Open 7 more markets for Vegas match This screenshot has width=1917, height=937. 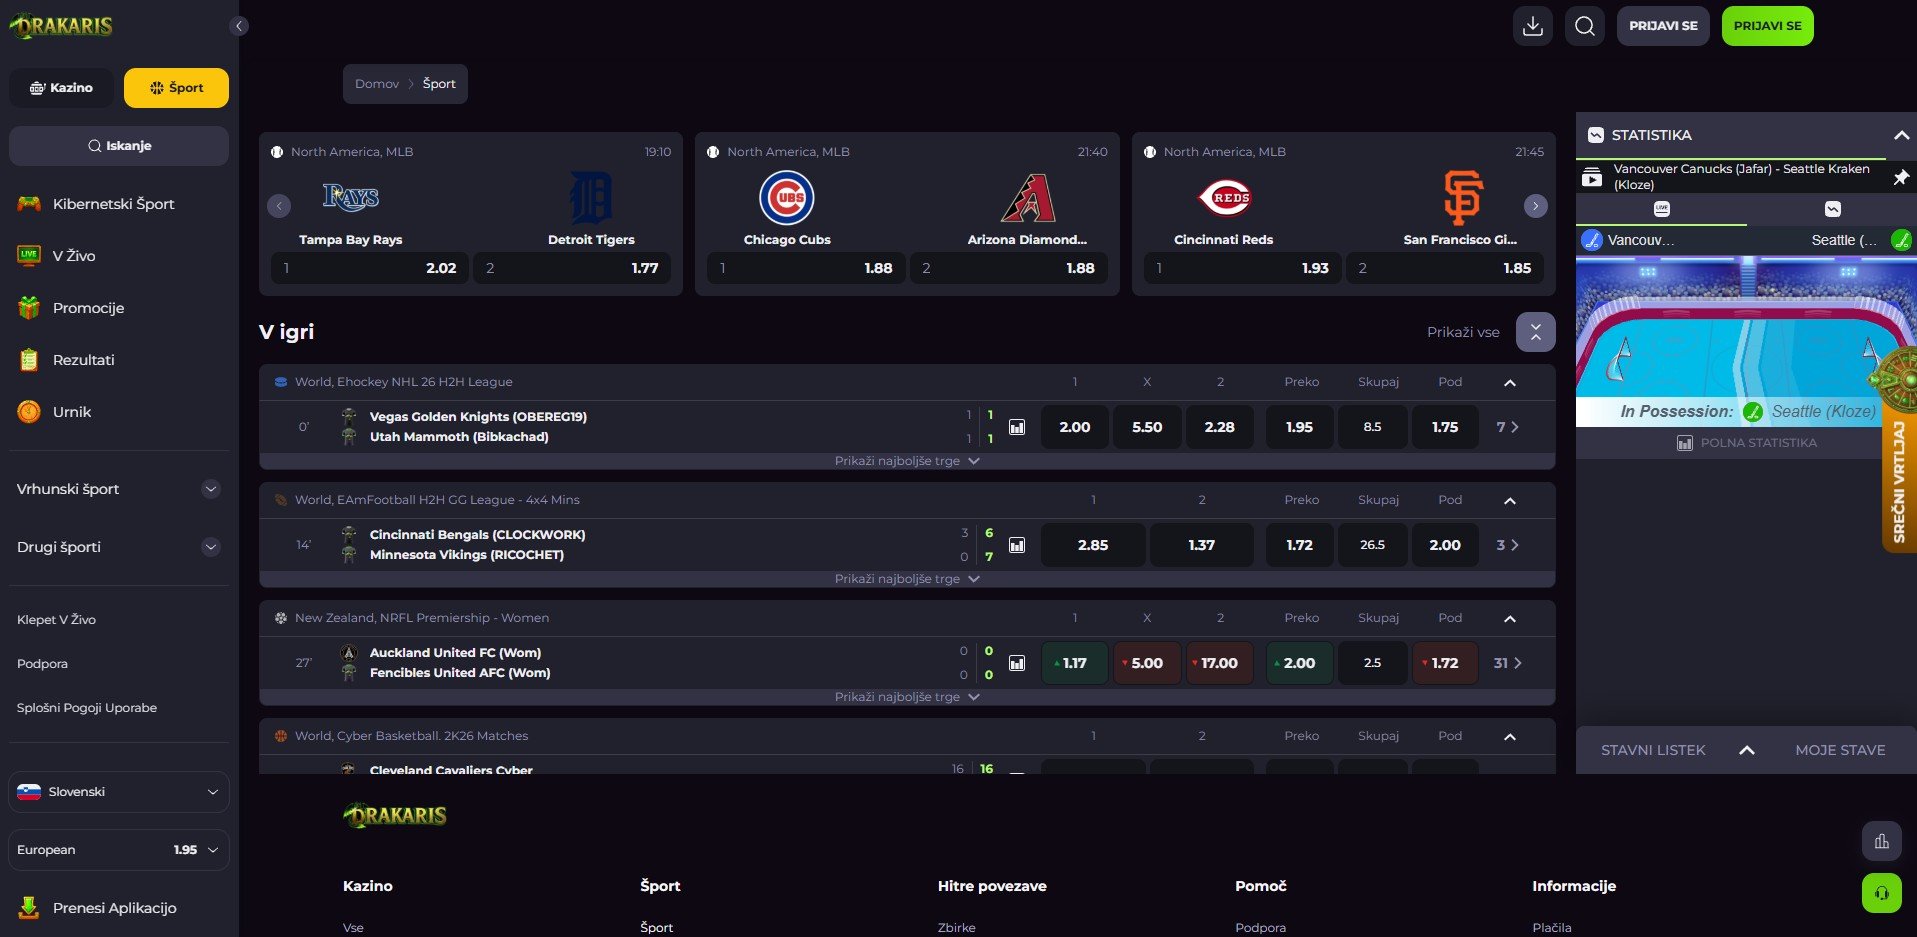coord(1507,427)
